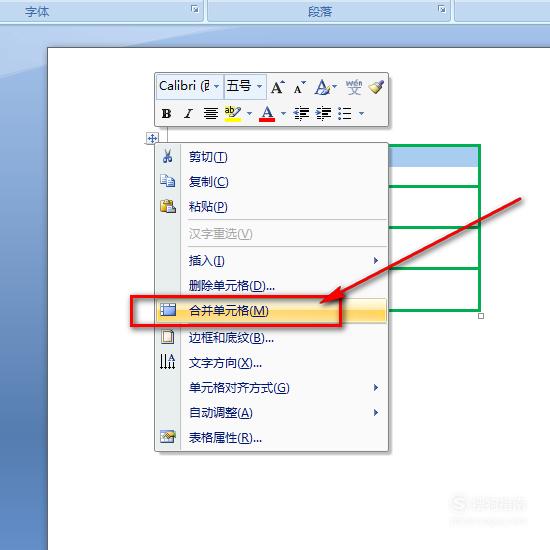
Task: Open 表格属性(R)... dialog
Action: pyautogui.click(x=271, y=437)
